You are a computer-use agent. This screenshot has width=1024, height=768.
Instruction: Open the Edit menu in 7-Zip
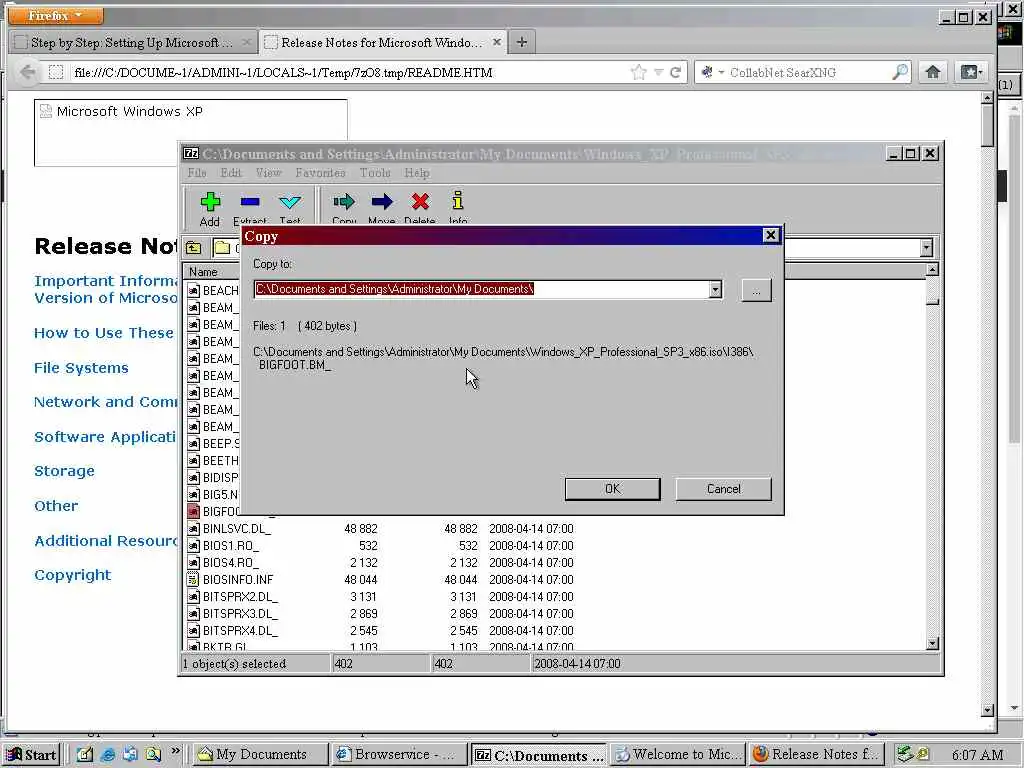(x=231, y=173)
